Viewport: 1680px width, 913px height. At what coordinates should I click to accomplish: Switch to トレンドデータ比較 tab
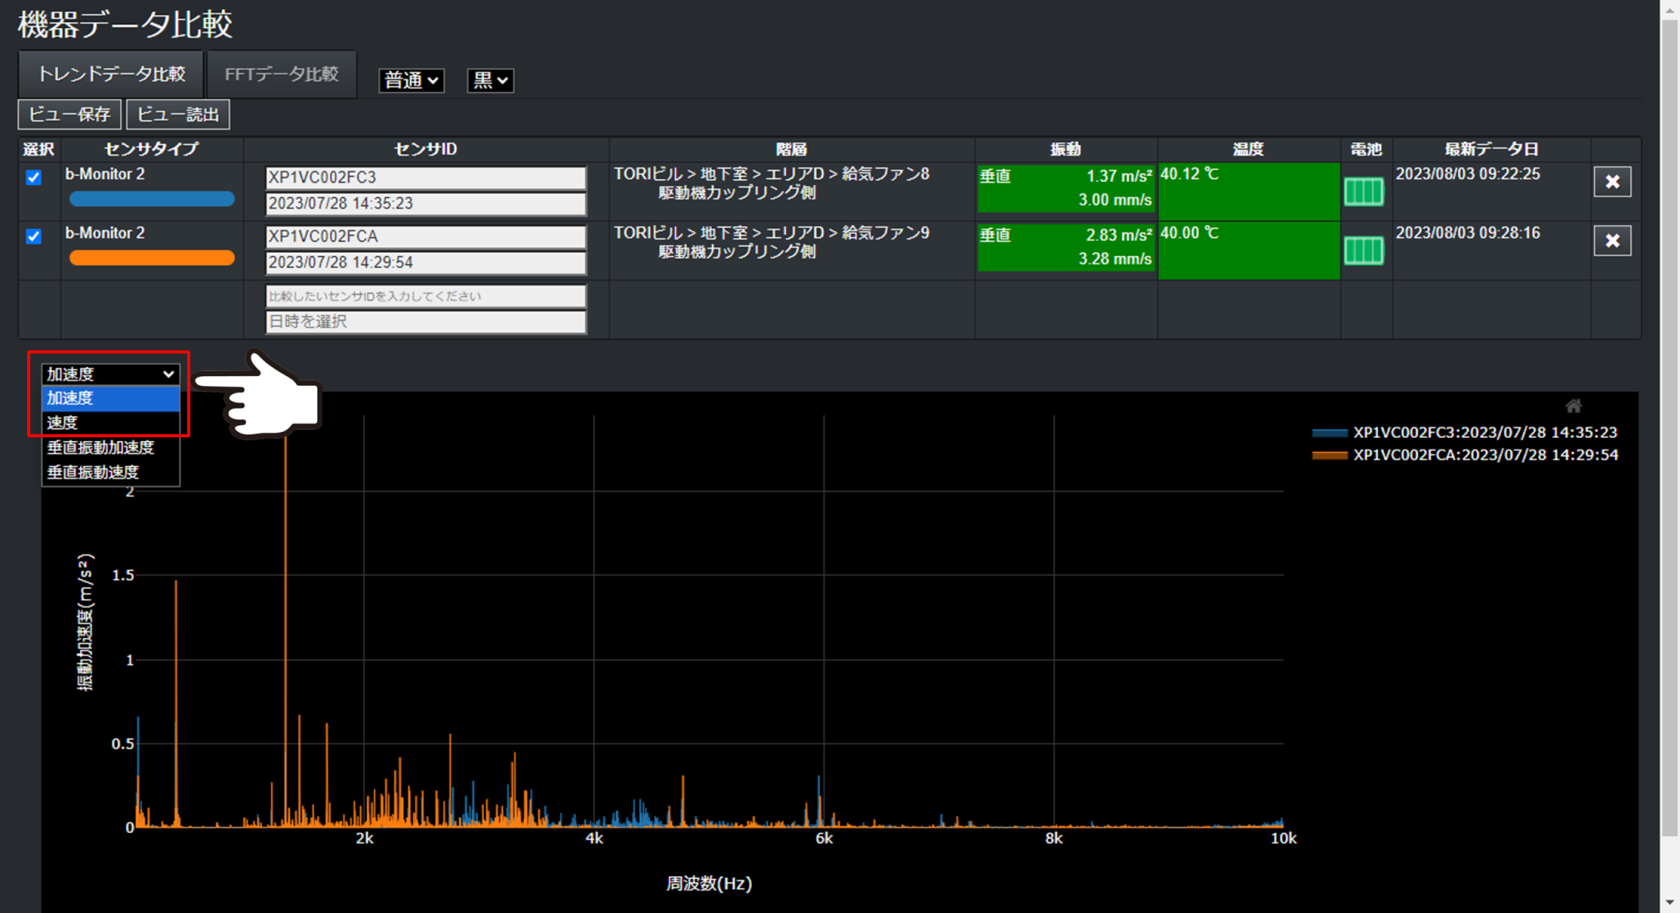point(111,74)
